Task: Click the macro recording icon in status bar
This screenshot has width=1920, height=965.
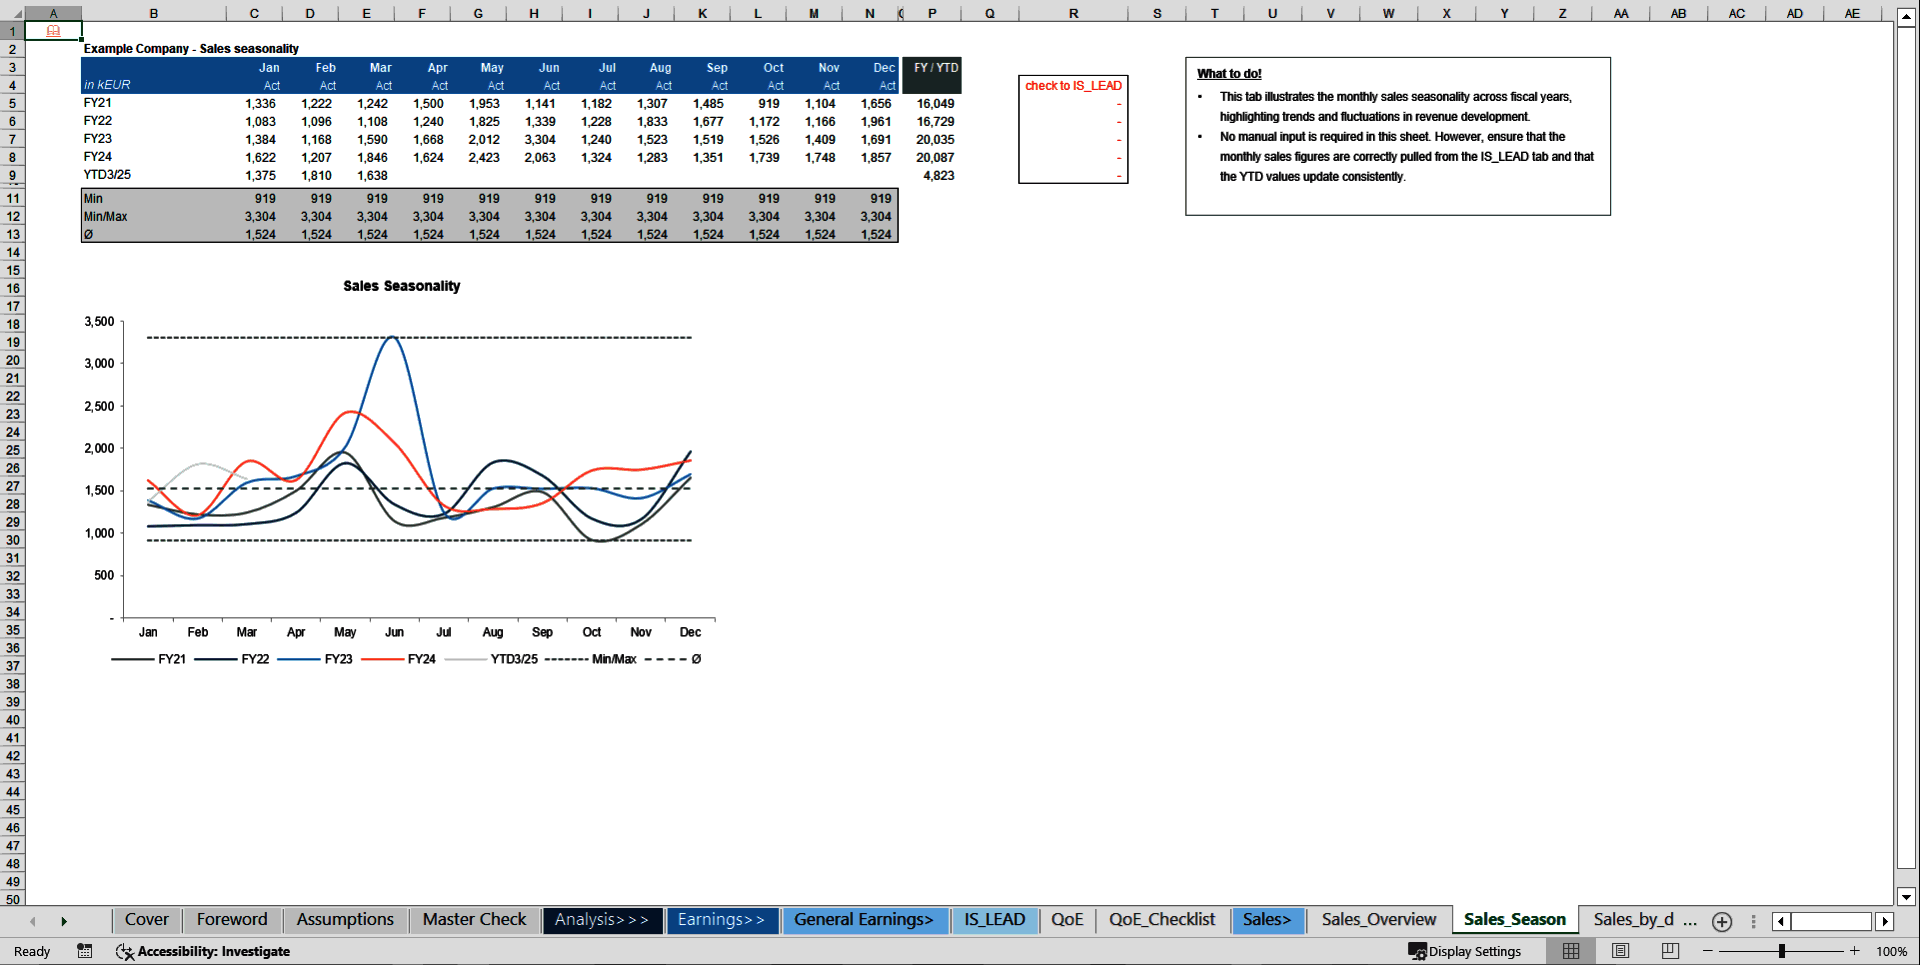Action: click(x=85, y=951)
